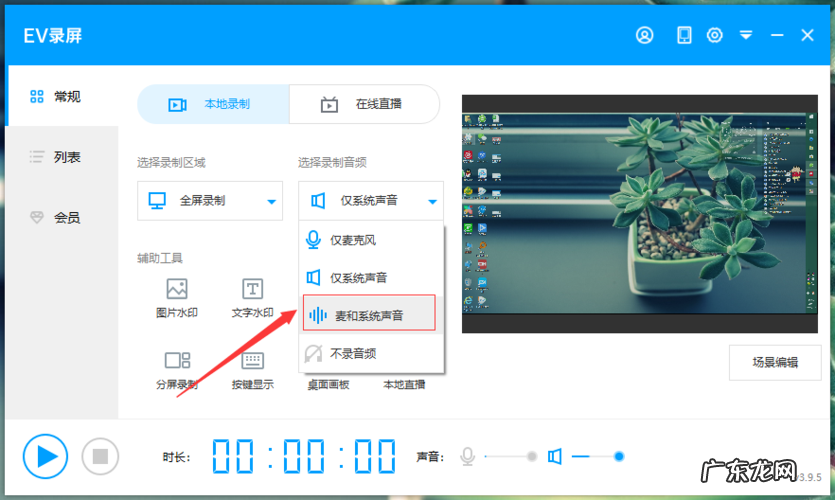The width and height of the screenshot is (835, 500).
Task: Click the 图片水印 image watermark tool
Action: pos(177,298)
